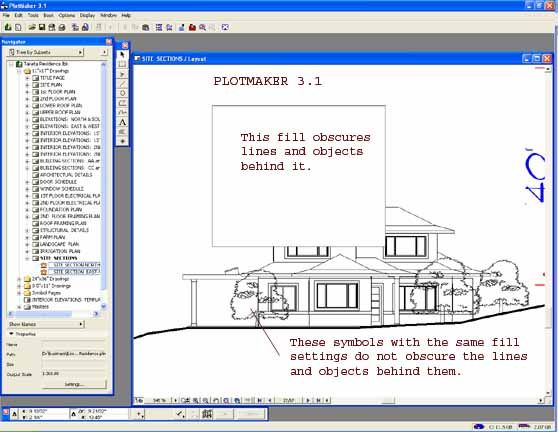Click the small arrow button beside Tree by Subsets
The height and width of the screenshot is (432, 558).
click(x=104, y=52)
